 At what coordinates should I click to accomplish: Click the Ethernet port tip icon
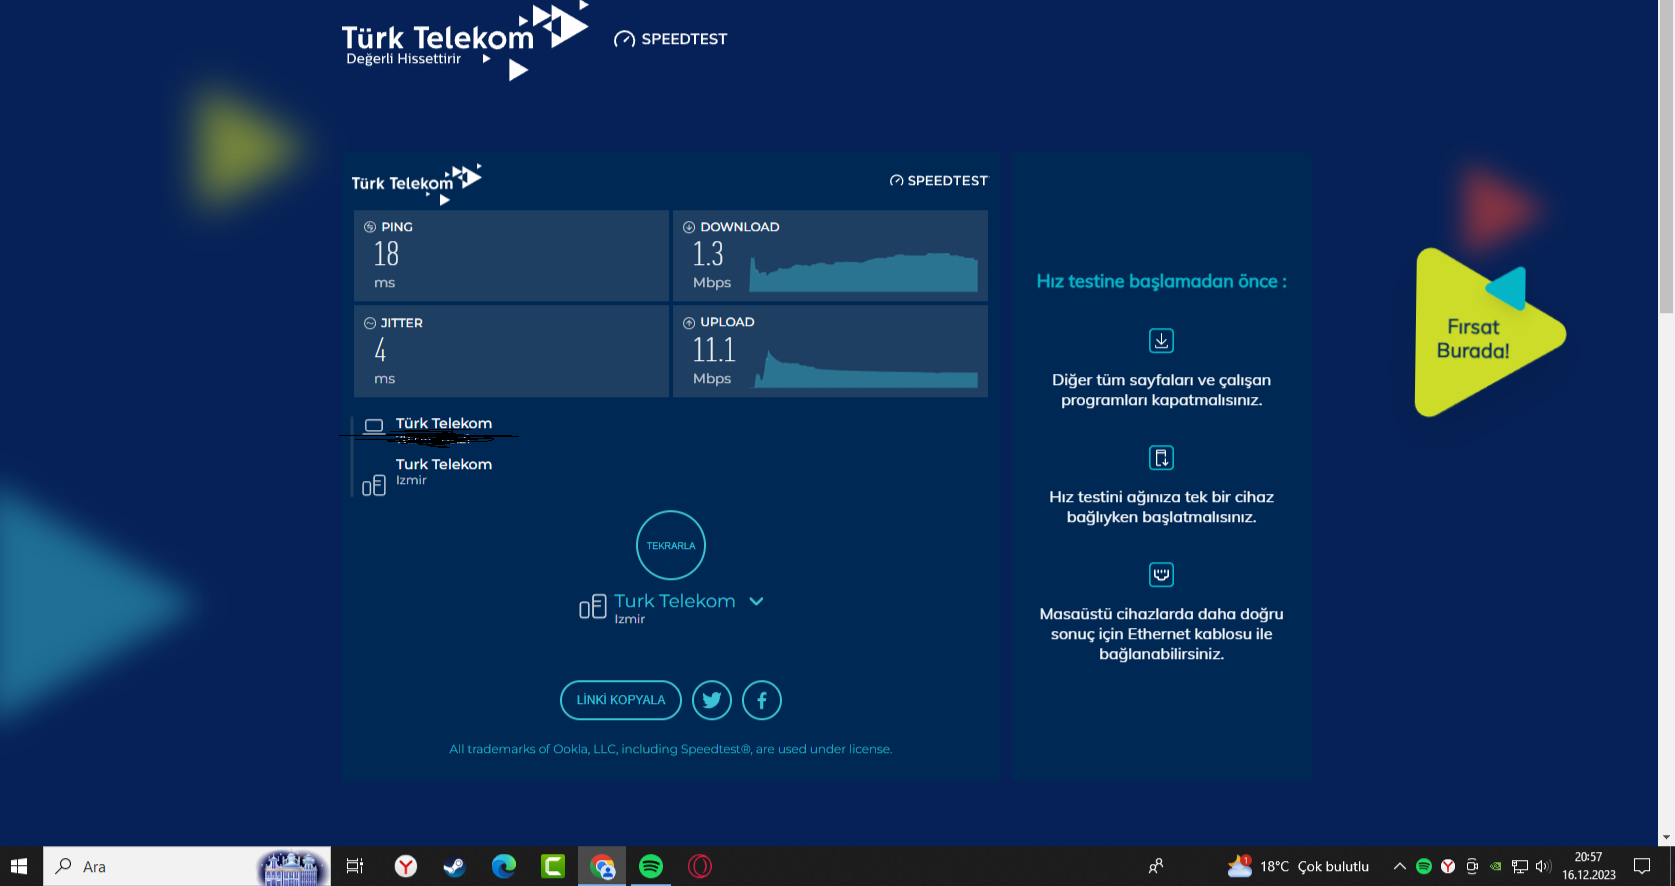coord(1161,575)
